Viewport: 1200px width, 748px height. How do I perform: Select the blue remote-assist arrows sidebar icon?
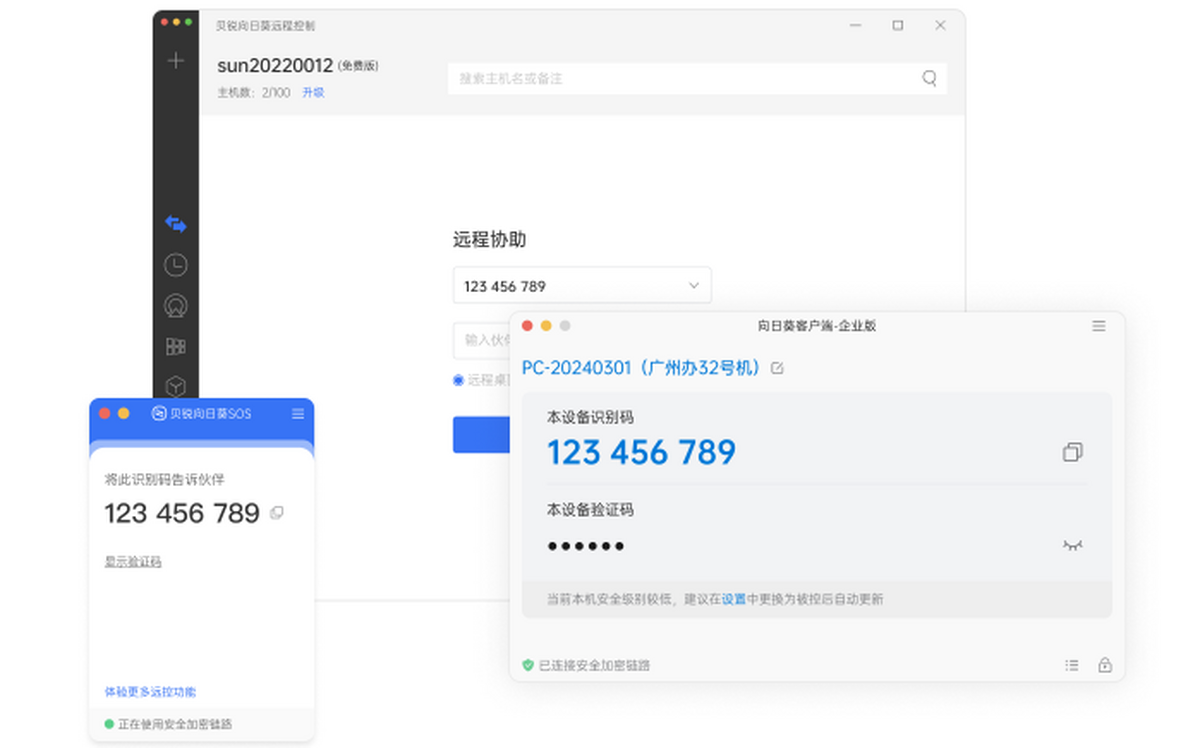point(176,224)
